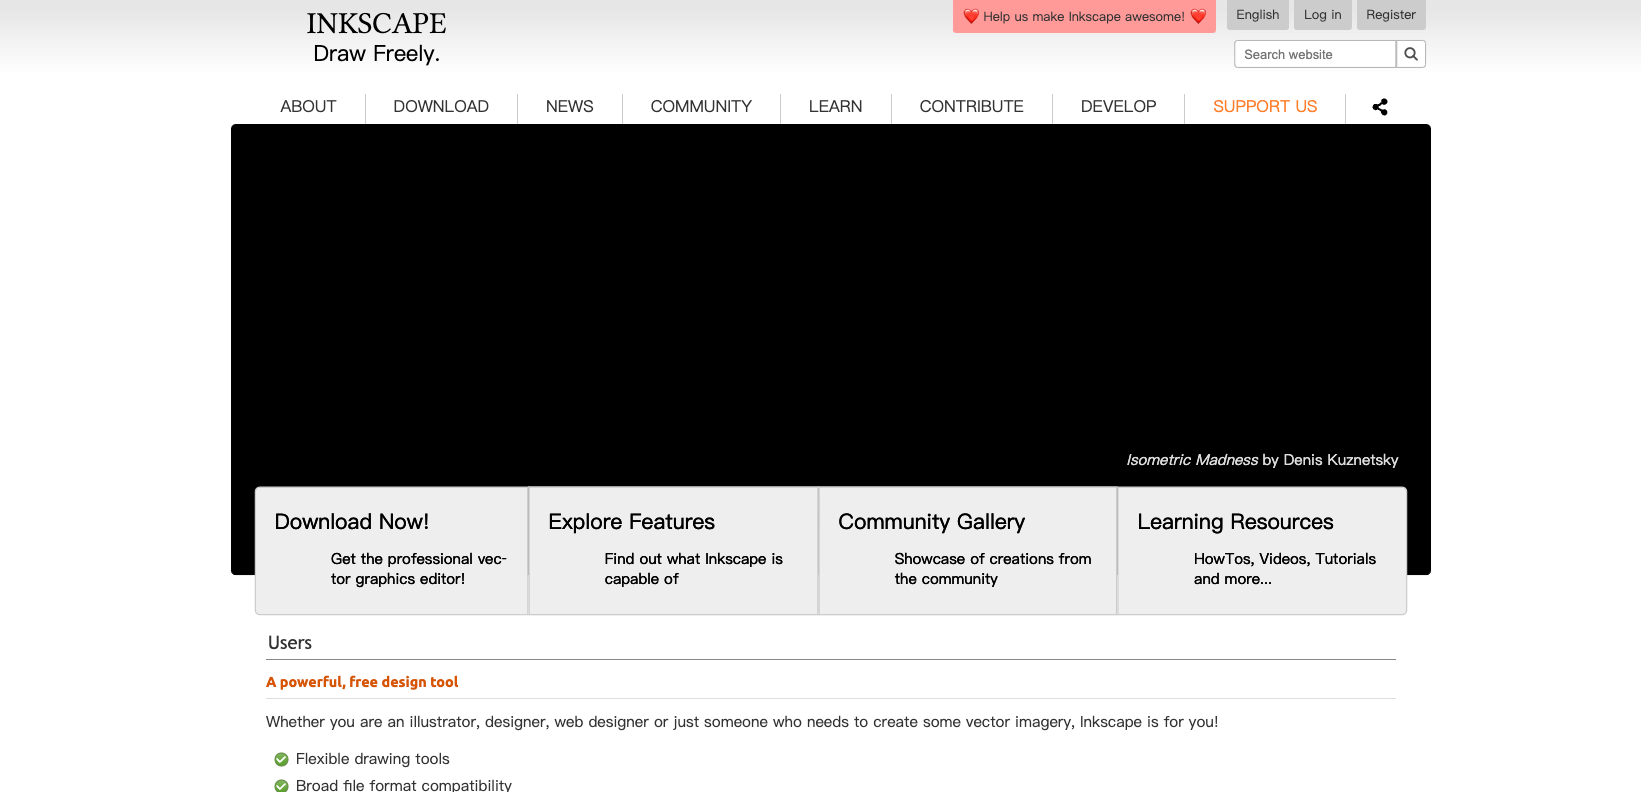1641x792 pixels.
Task: Open the DOWNLOAD menu
Action: pyautogui.click(x=441, y=107)
